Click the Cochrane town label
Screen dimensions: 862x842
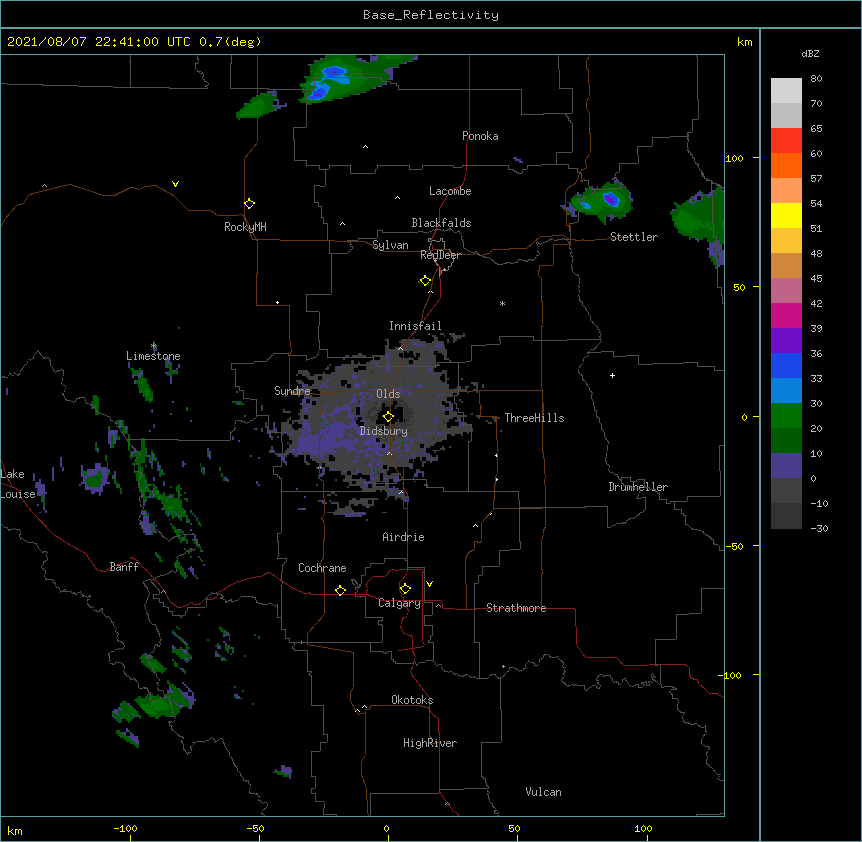pyautogui.click(x=322, y=568)
